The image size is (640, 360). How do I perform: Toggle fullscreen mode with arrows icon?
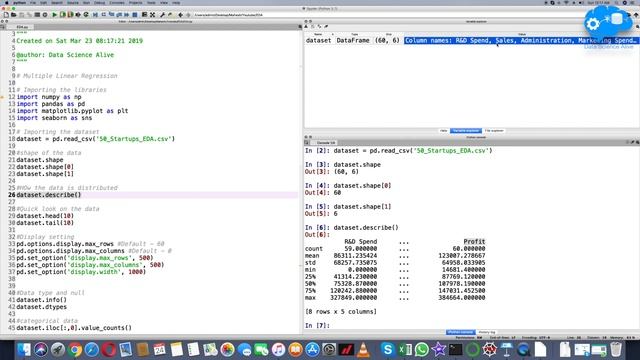[153, 15]
